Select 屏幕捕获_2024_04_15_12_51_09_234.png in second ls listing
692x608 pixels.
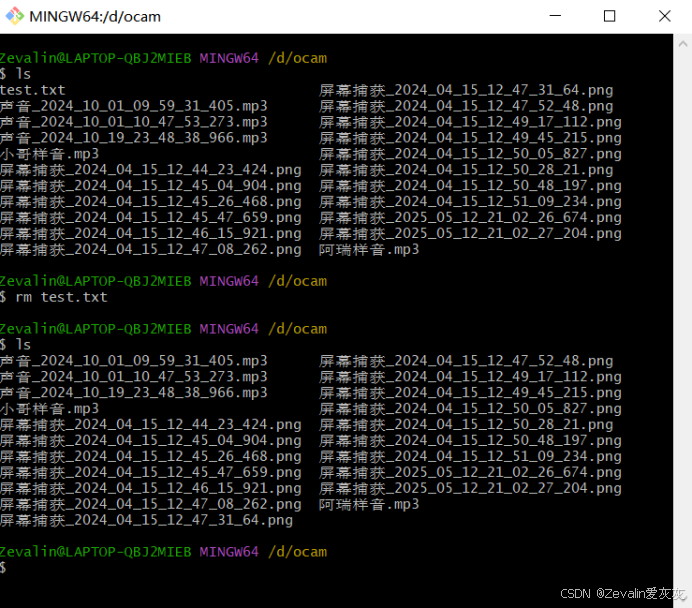tap(470, 456)
